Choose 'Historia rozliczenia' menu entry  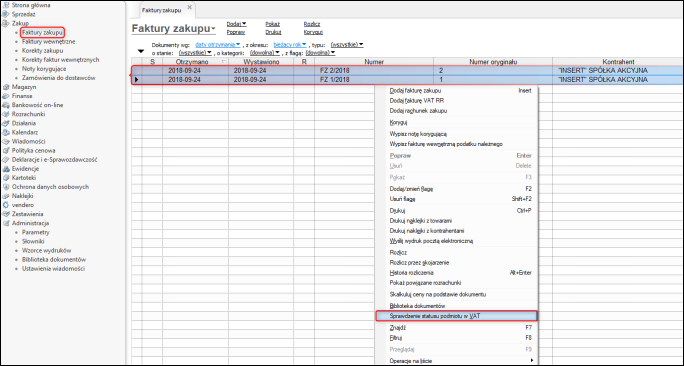click(x=456, y=273)
